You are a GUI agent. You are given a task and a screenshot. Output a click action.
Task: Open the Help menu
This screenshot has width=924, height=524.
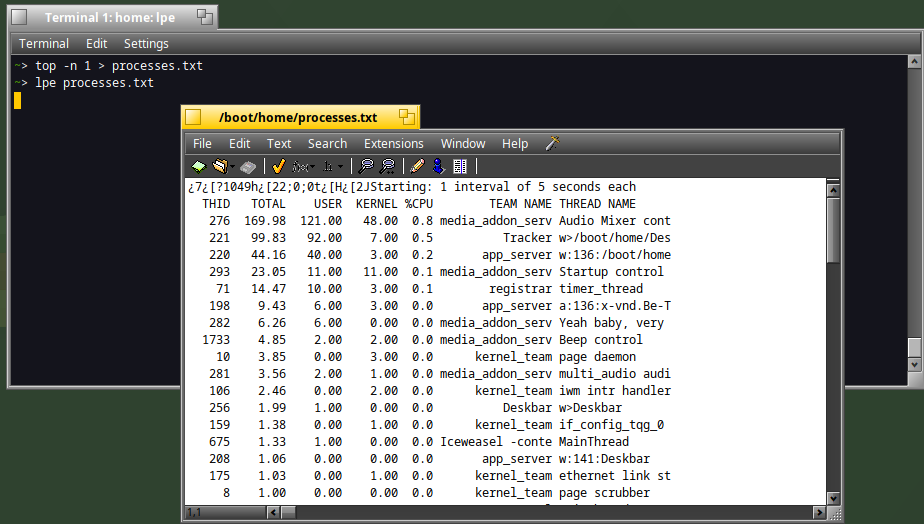point(515,143)
